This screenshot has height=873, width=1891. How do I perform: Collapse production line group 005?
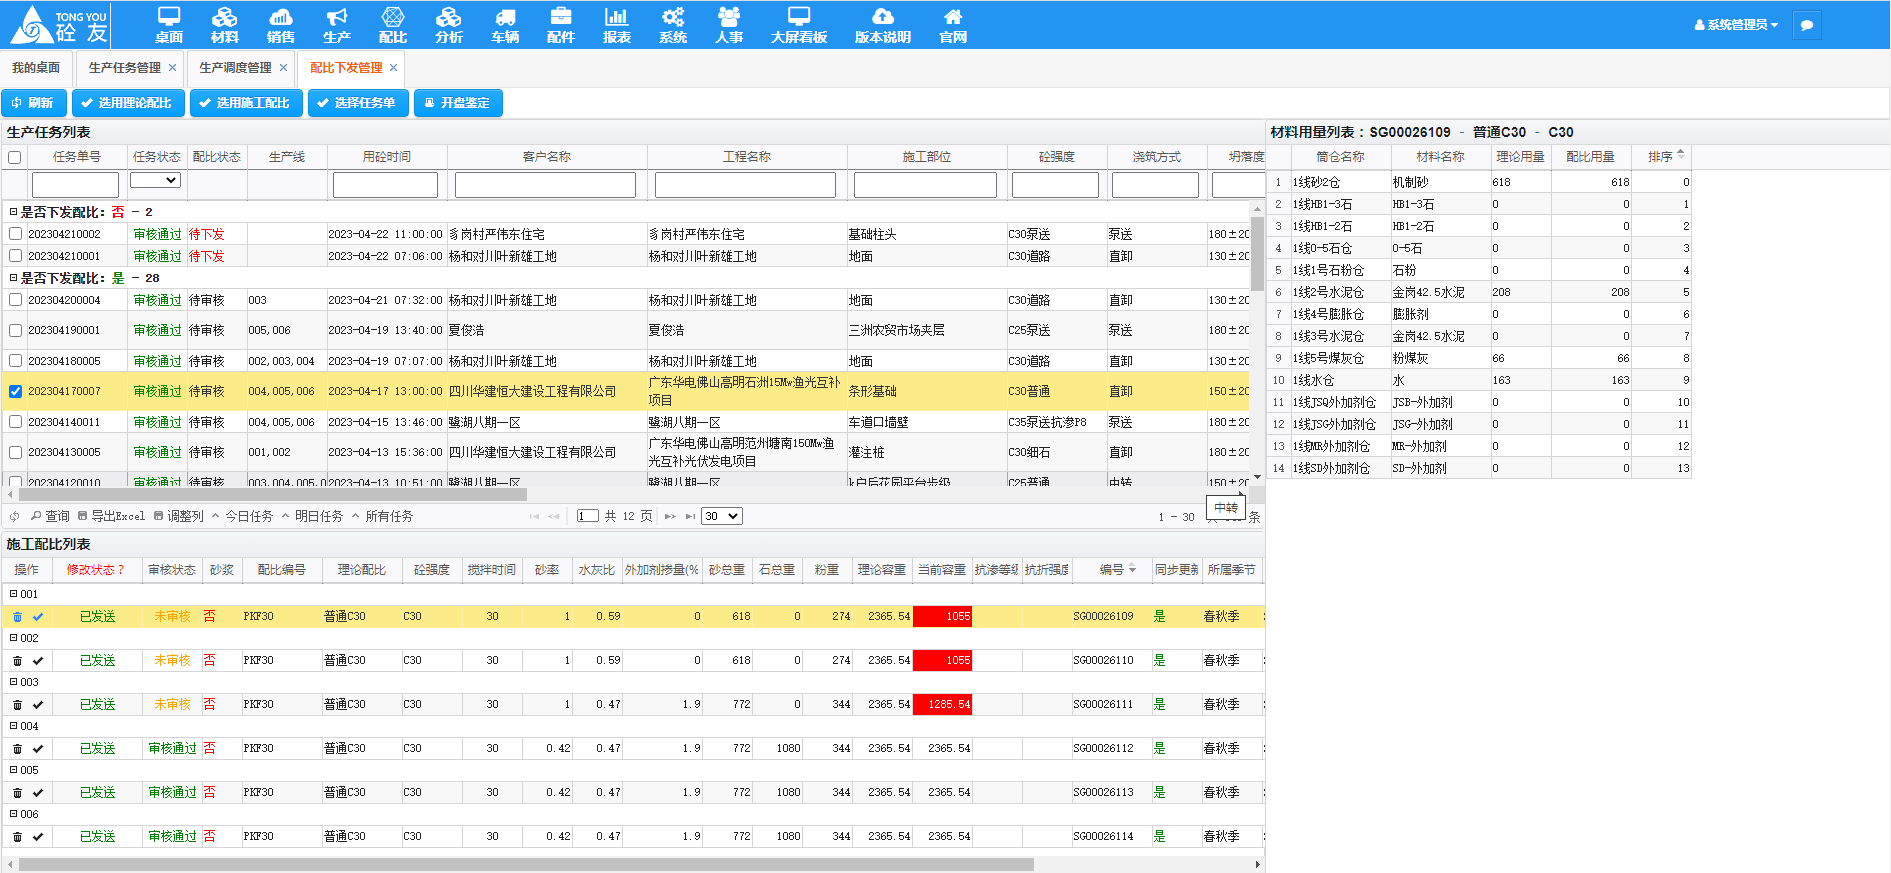pos(13,770)
